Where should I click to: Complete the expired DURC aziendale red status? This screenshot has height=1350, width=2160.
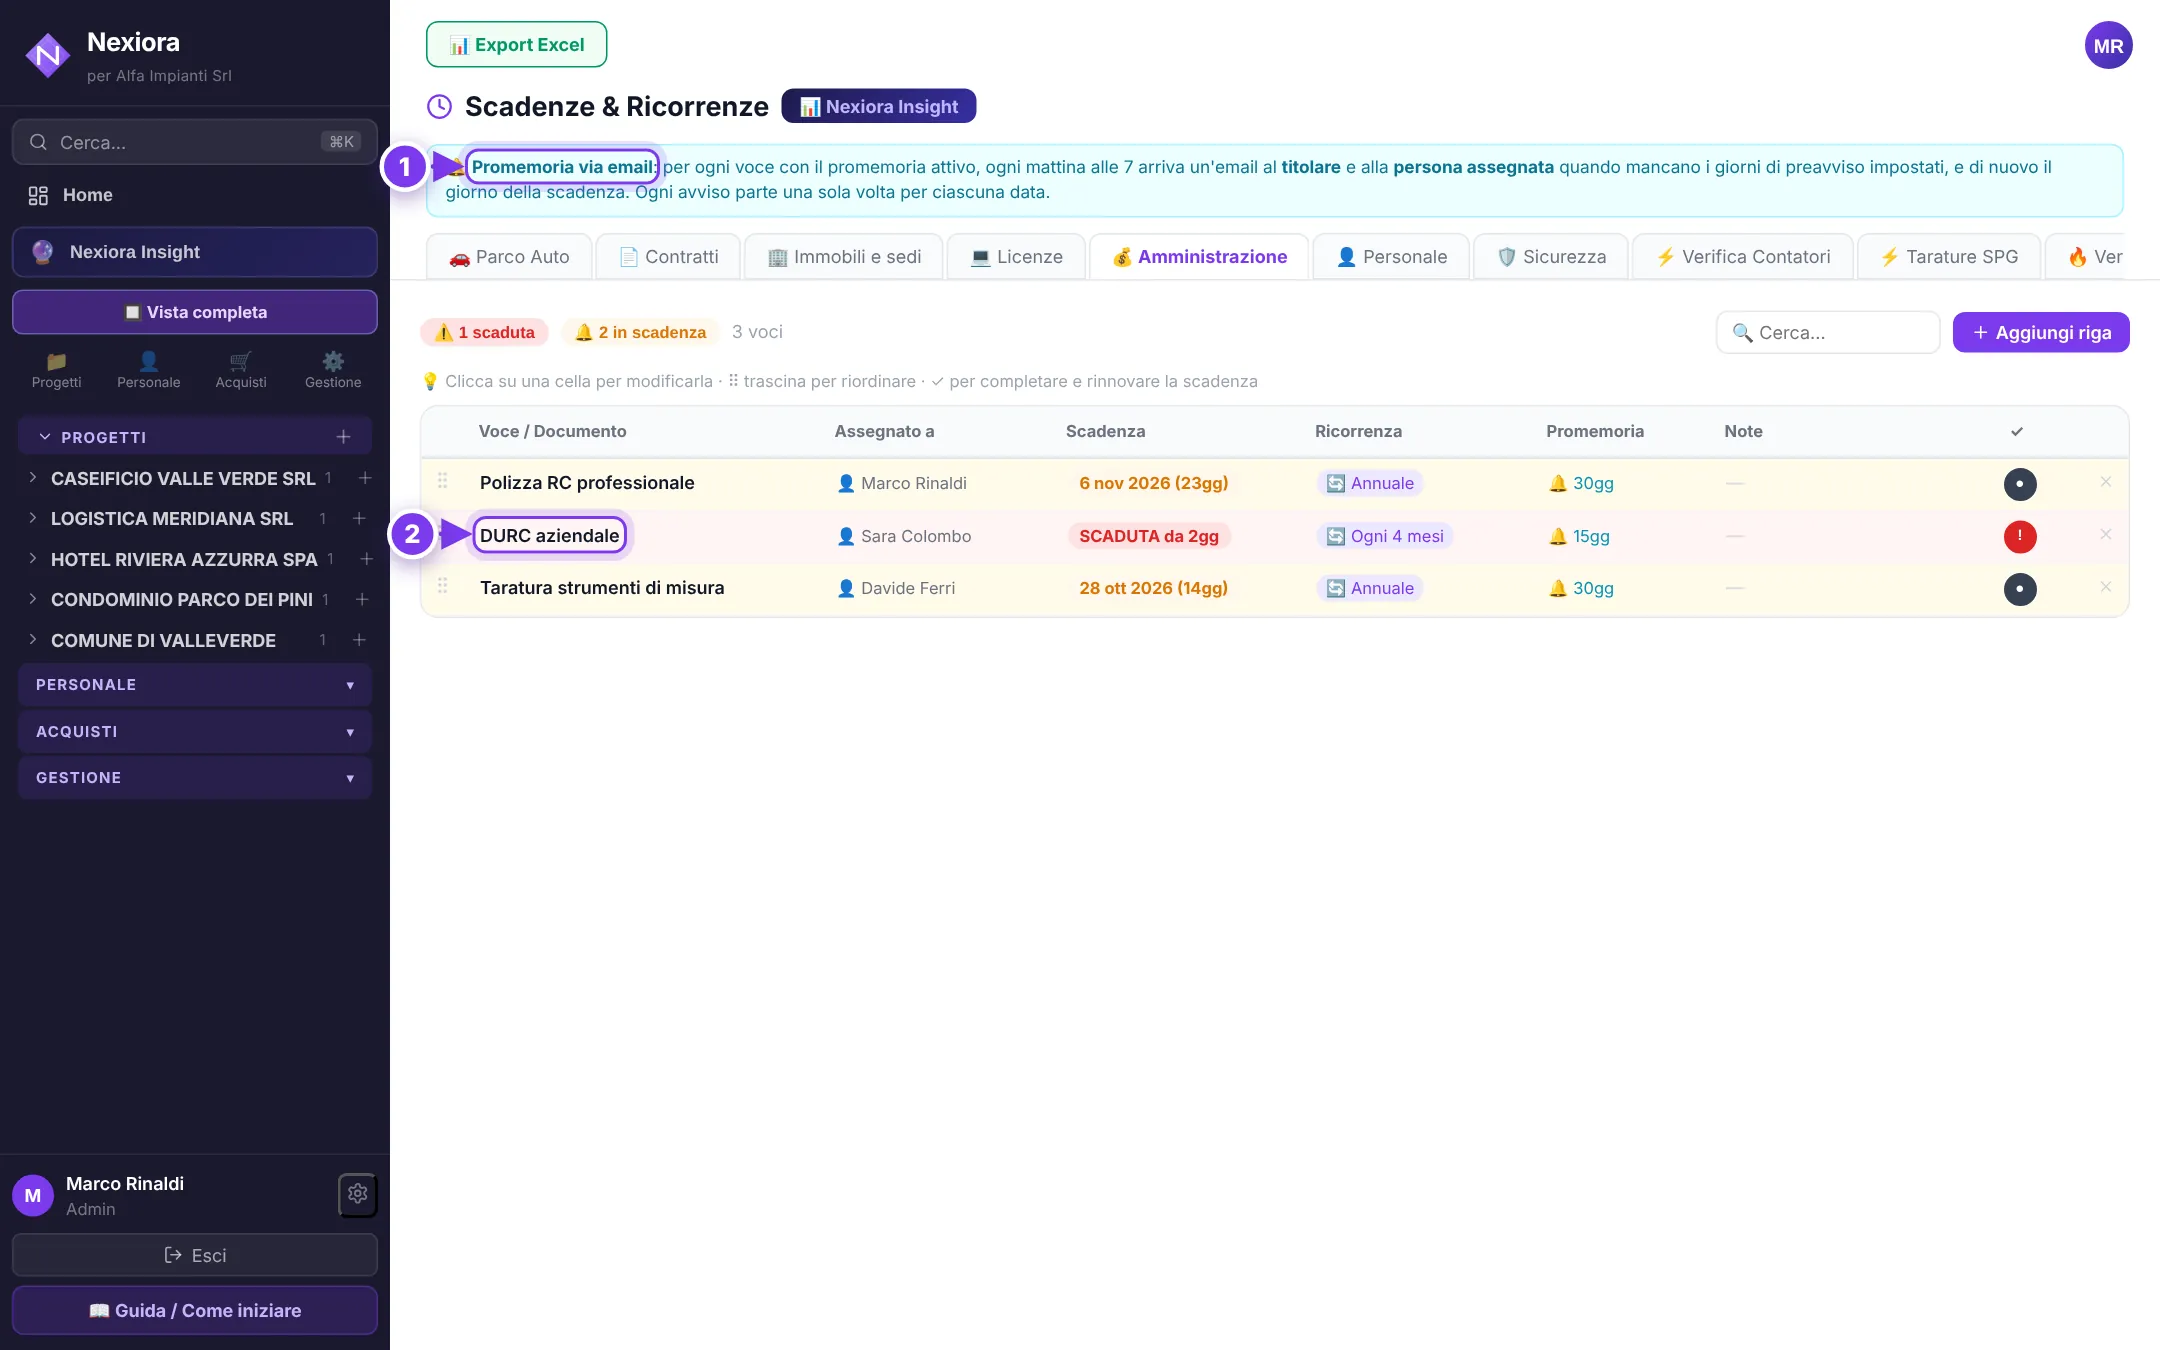click(2019, 537)
